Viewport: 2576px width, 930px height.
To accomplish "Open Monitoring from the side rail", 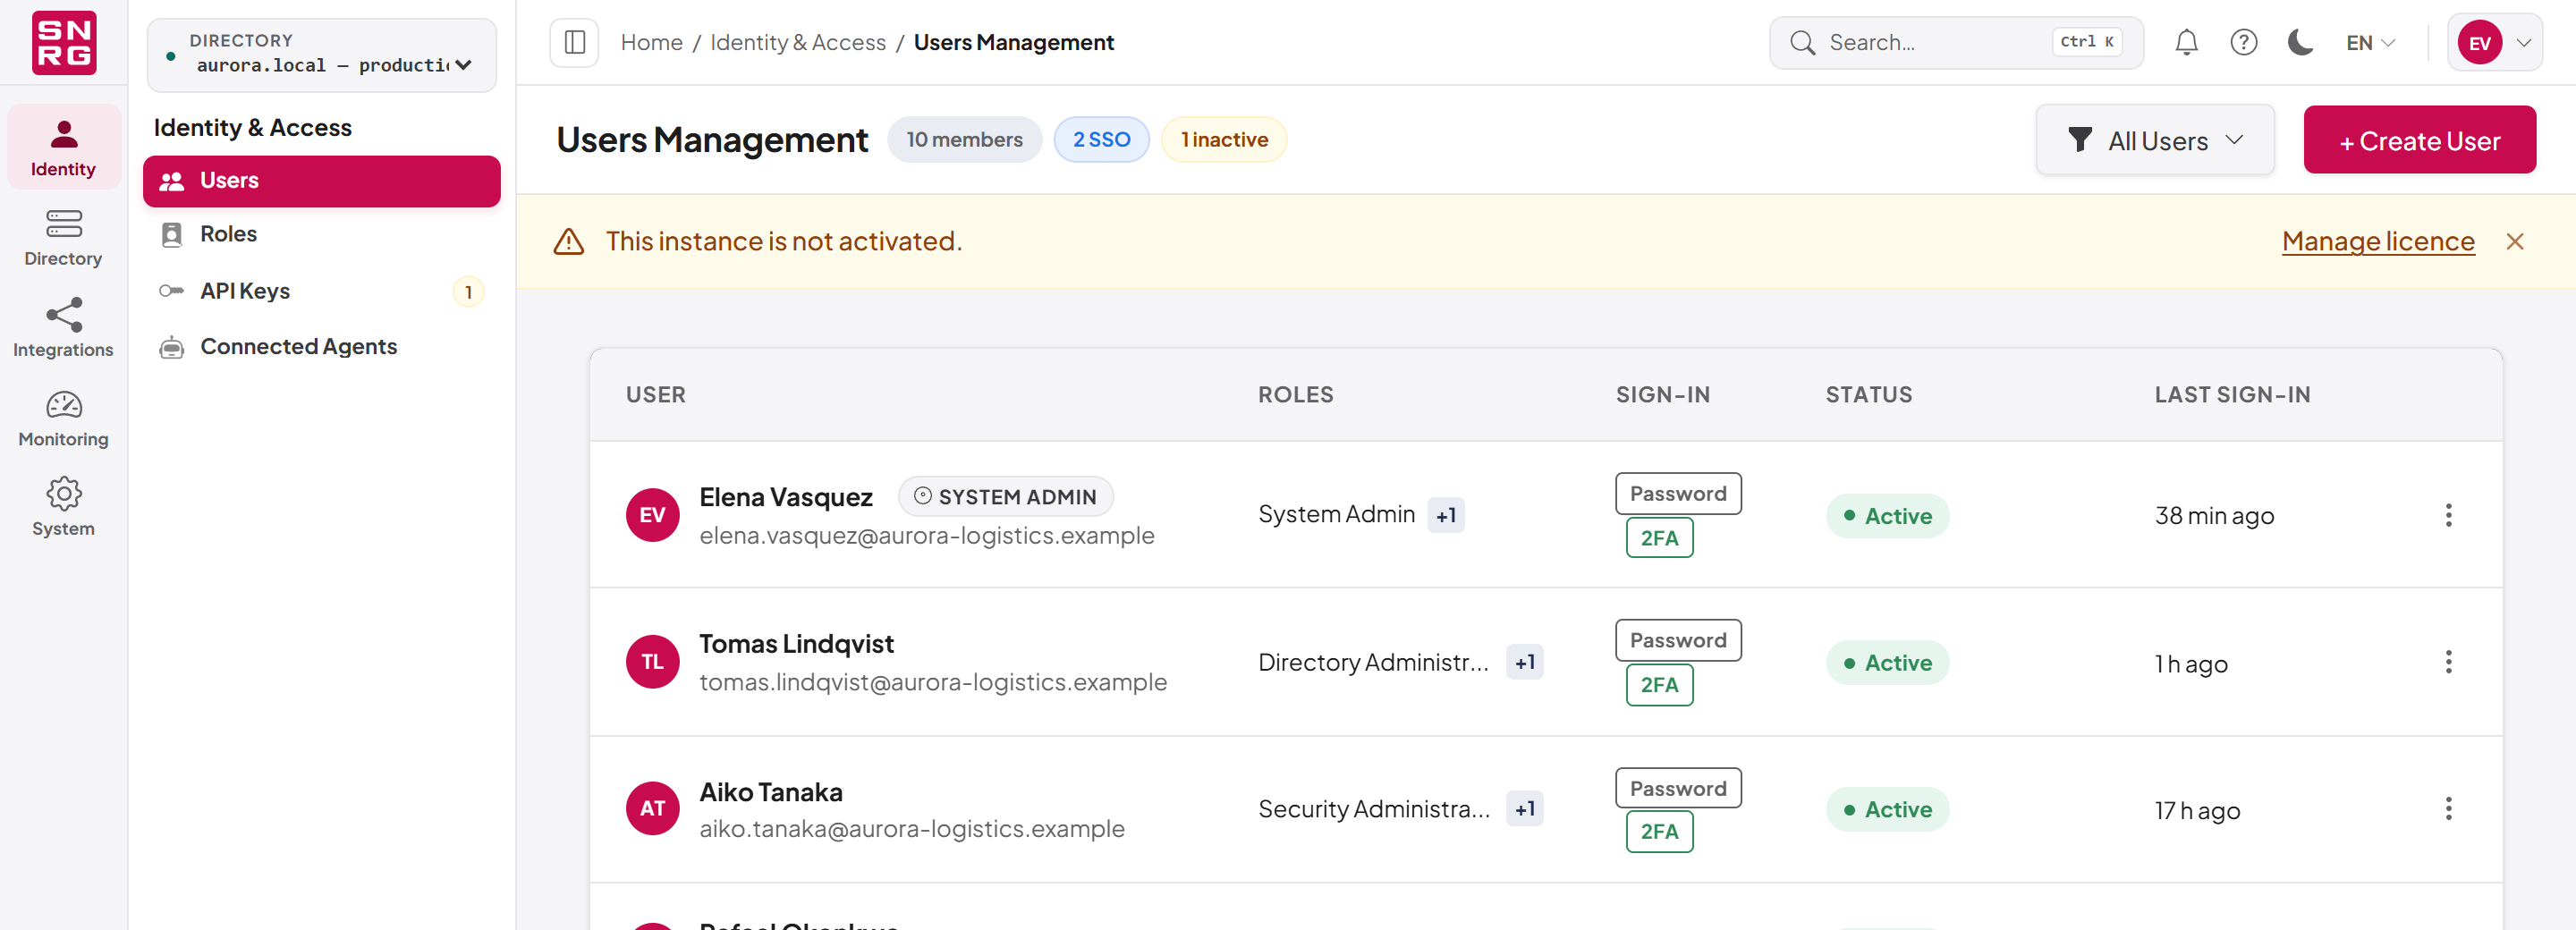I will coord(63,418).
